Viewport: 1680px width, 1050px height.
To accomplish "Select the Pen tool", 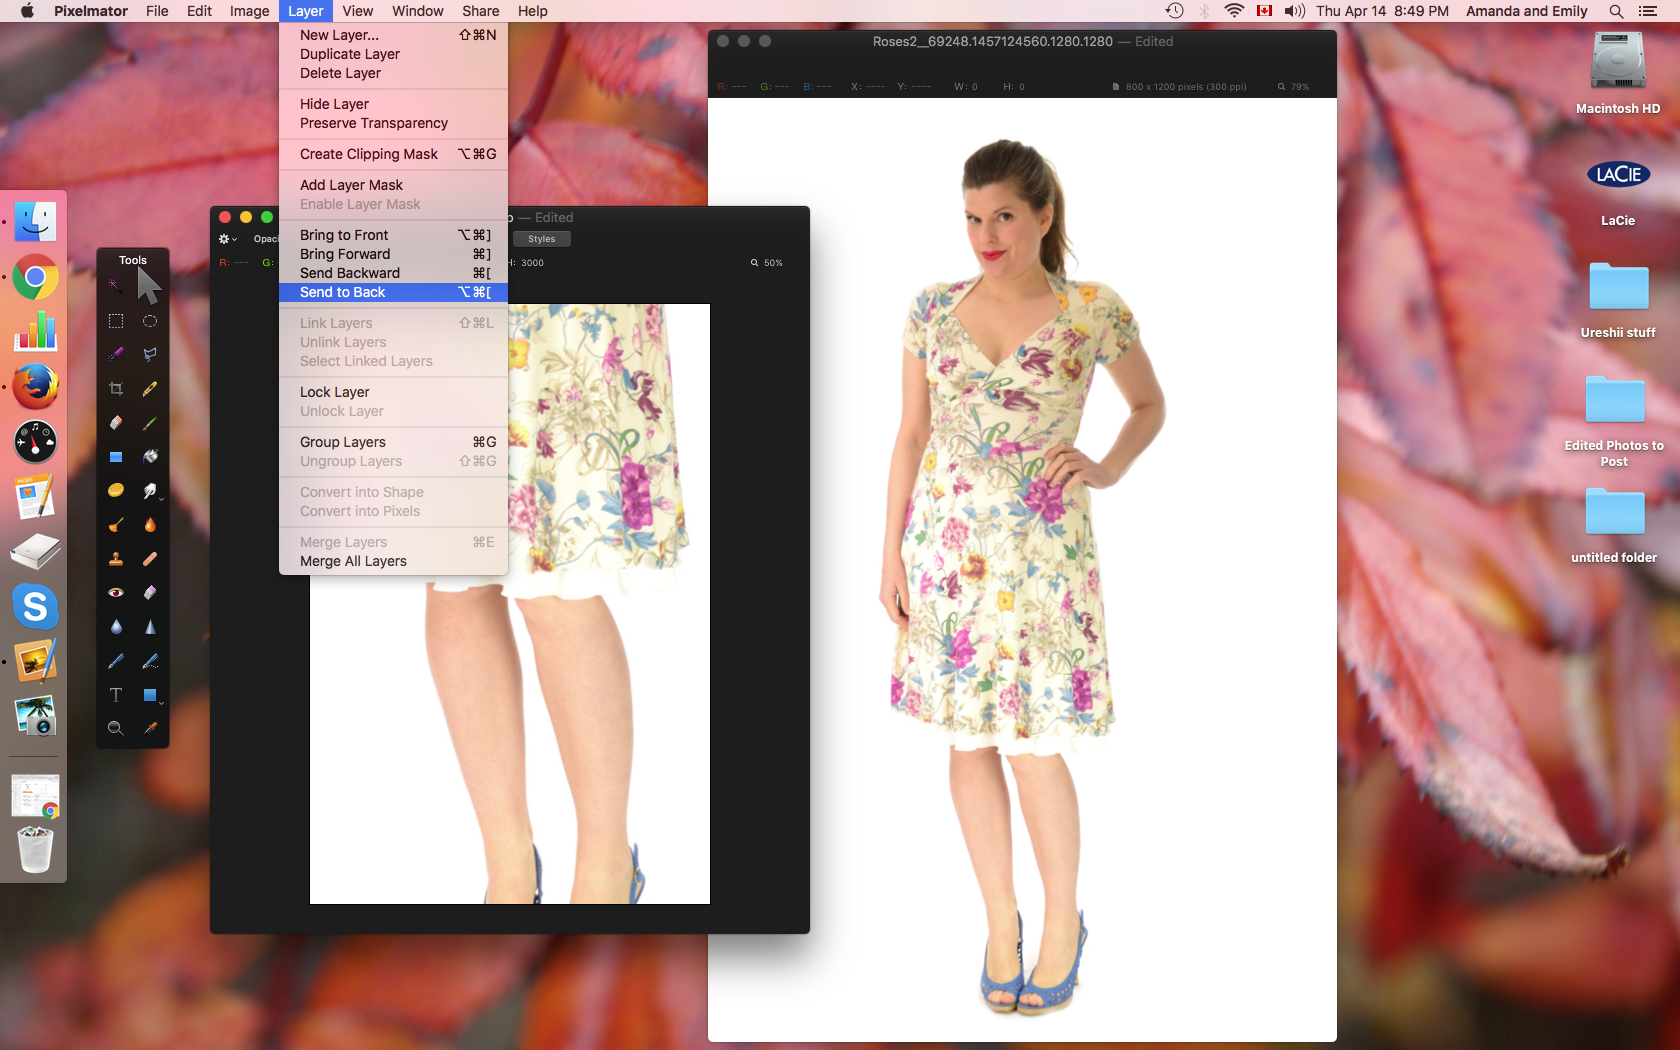I will tap(116, 661).
